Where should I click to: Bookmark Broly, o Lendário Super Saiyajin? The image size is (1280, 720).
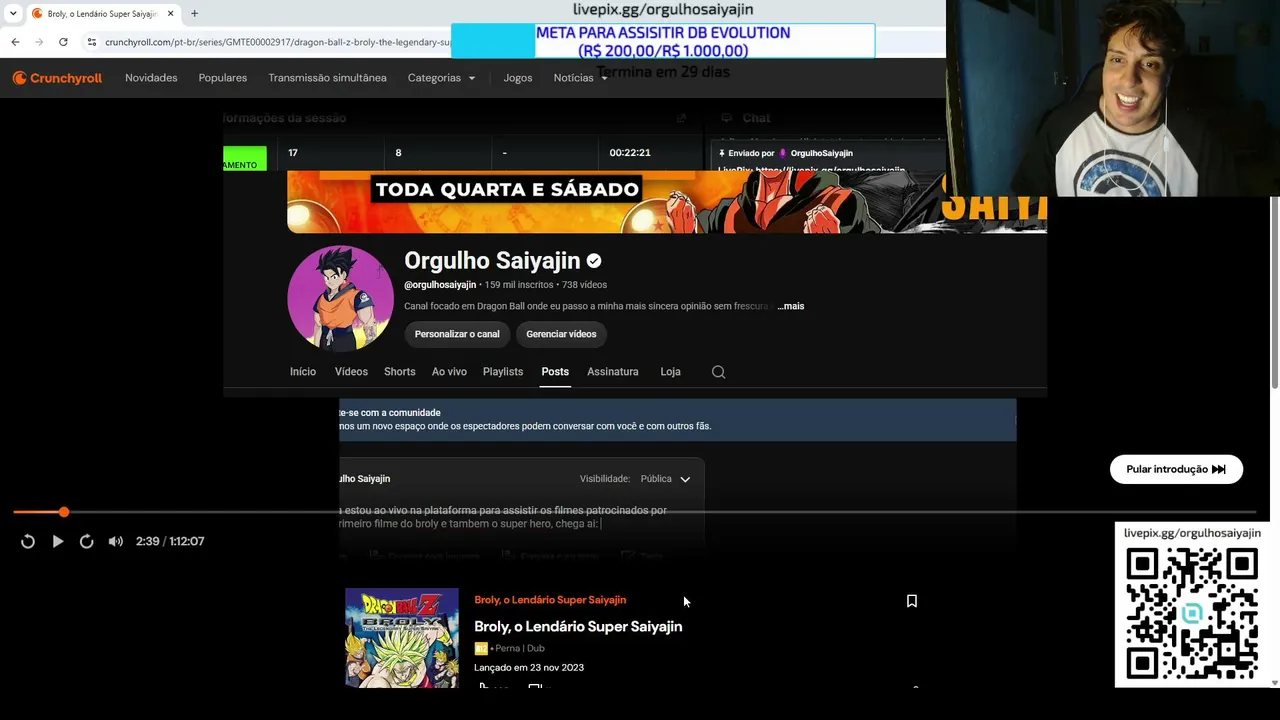click(x=912, y=601)
